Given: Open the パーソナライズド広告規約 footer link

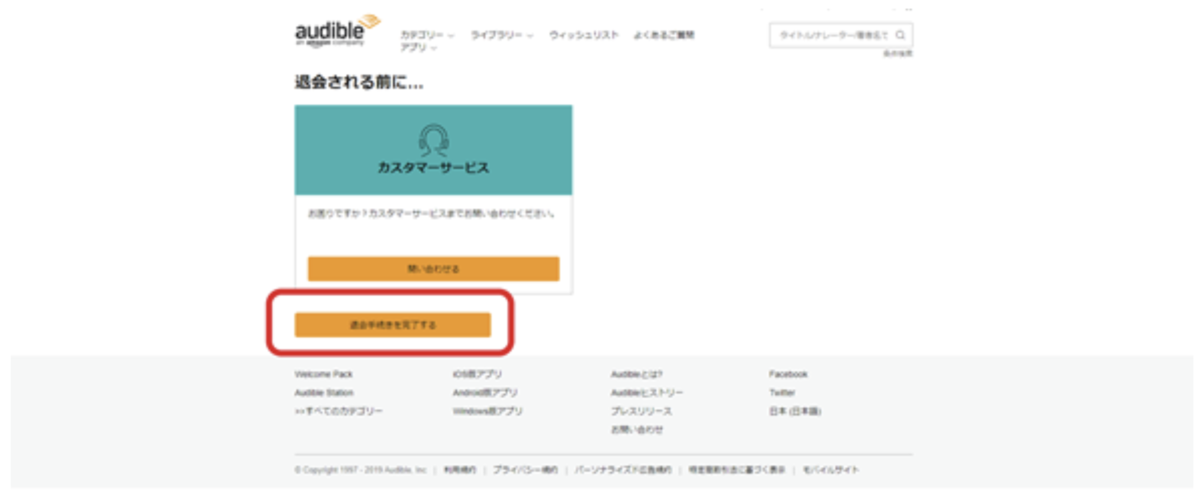Looking at the screenshot, I should pos(624,470).
